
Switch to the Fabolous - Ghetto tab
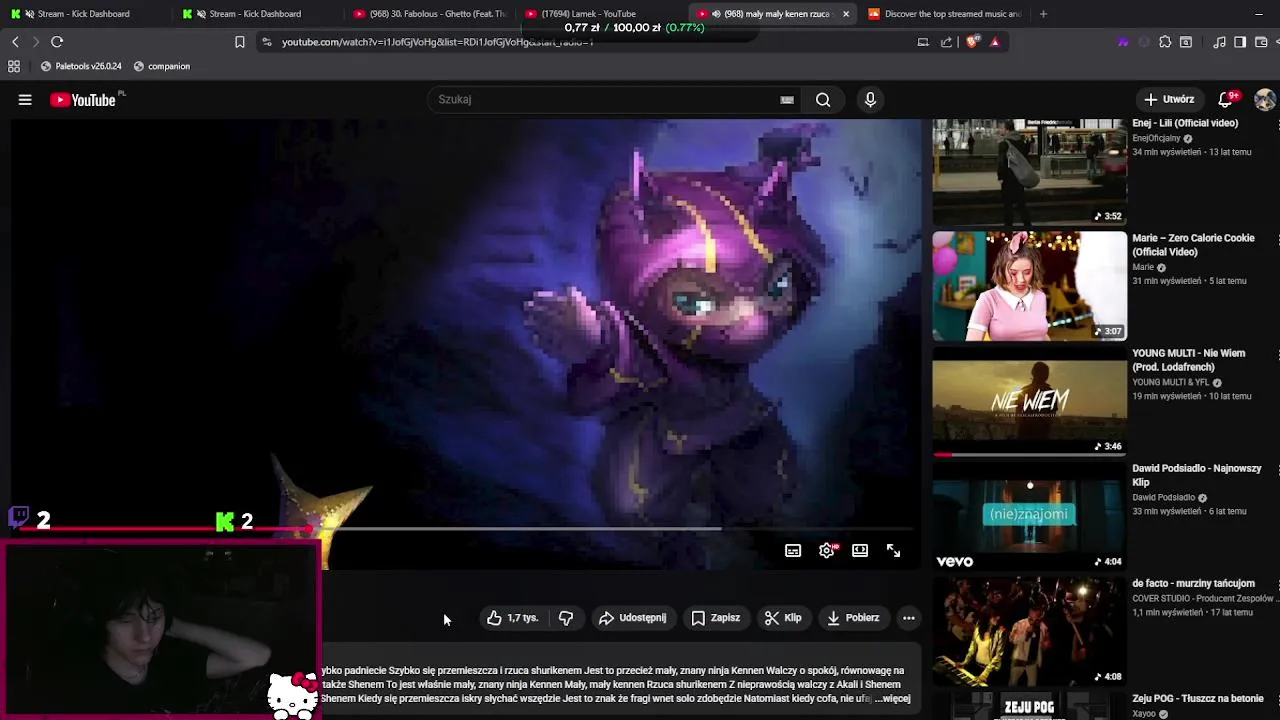pyautogui.click(x=430, y=14)
